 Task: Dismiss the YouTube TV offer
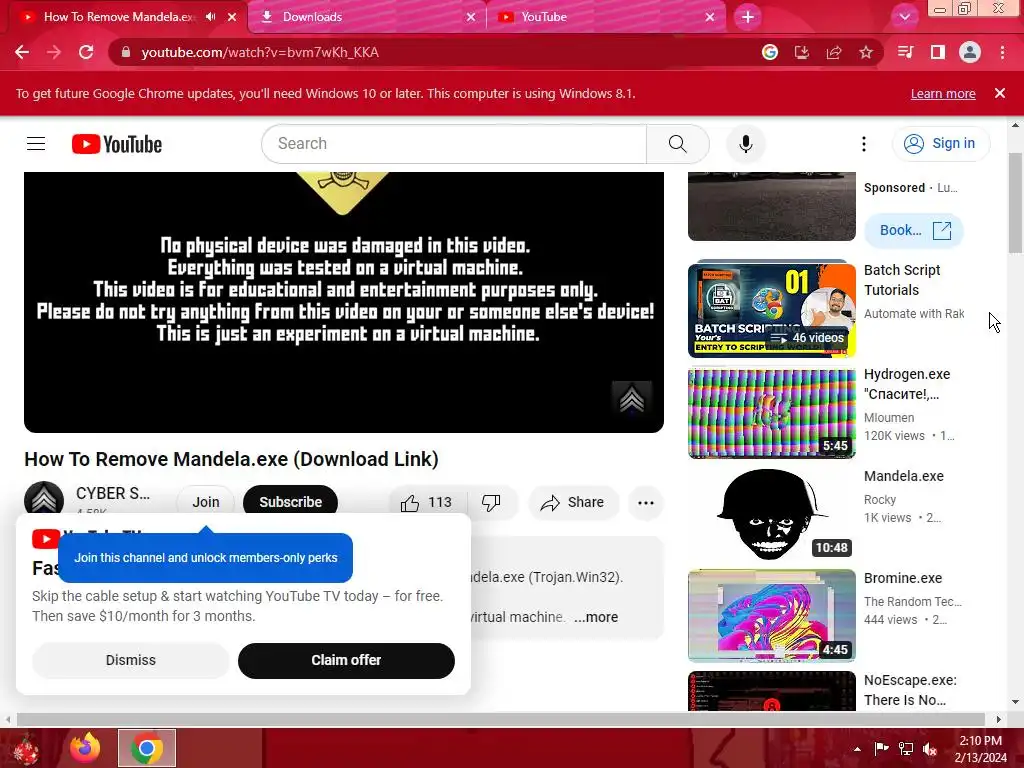click(x=131, y=660)
